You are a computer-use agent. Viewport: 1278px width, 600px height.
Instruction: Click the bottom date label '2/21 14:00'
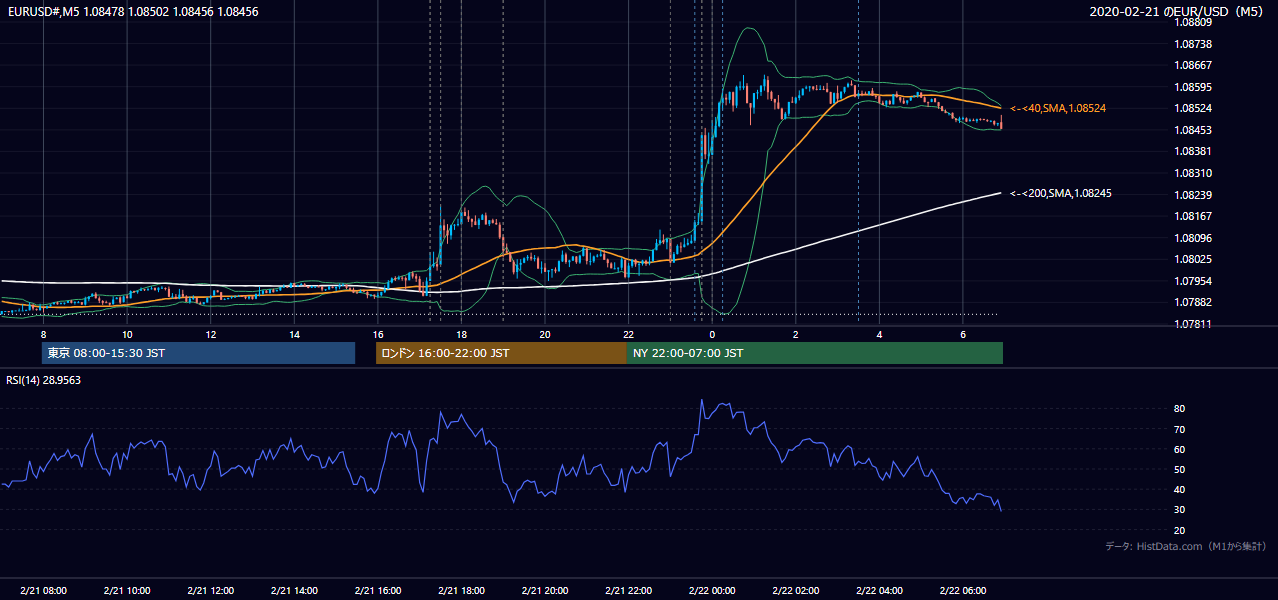(x=293, y=590)
